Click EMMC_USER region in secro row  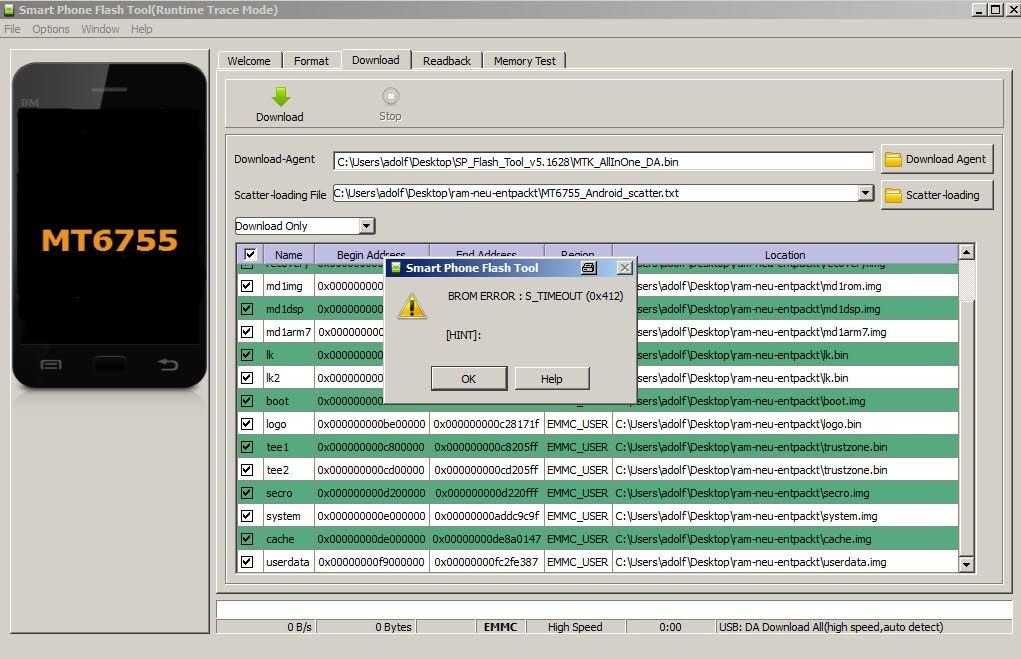coord(578,493)
